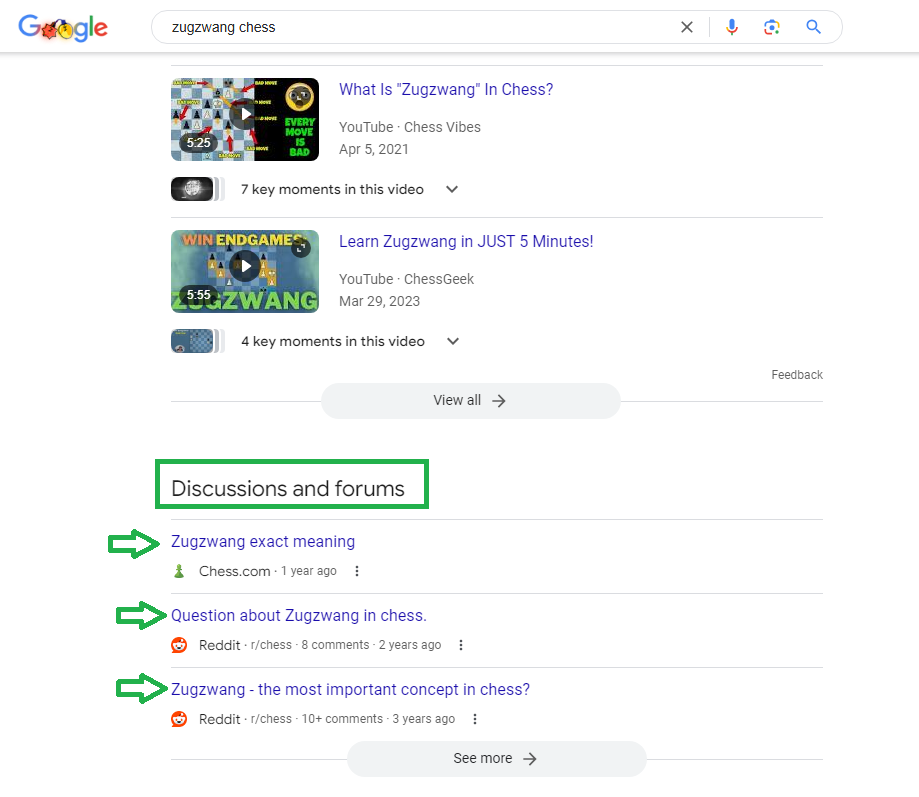Screen dimensions: 919x797
Task: Click the Google doodle logo
Action: click(x=62, y=27)
